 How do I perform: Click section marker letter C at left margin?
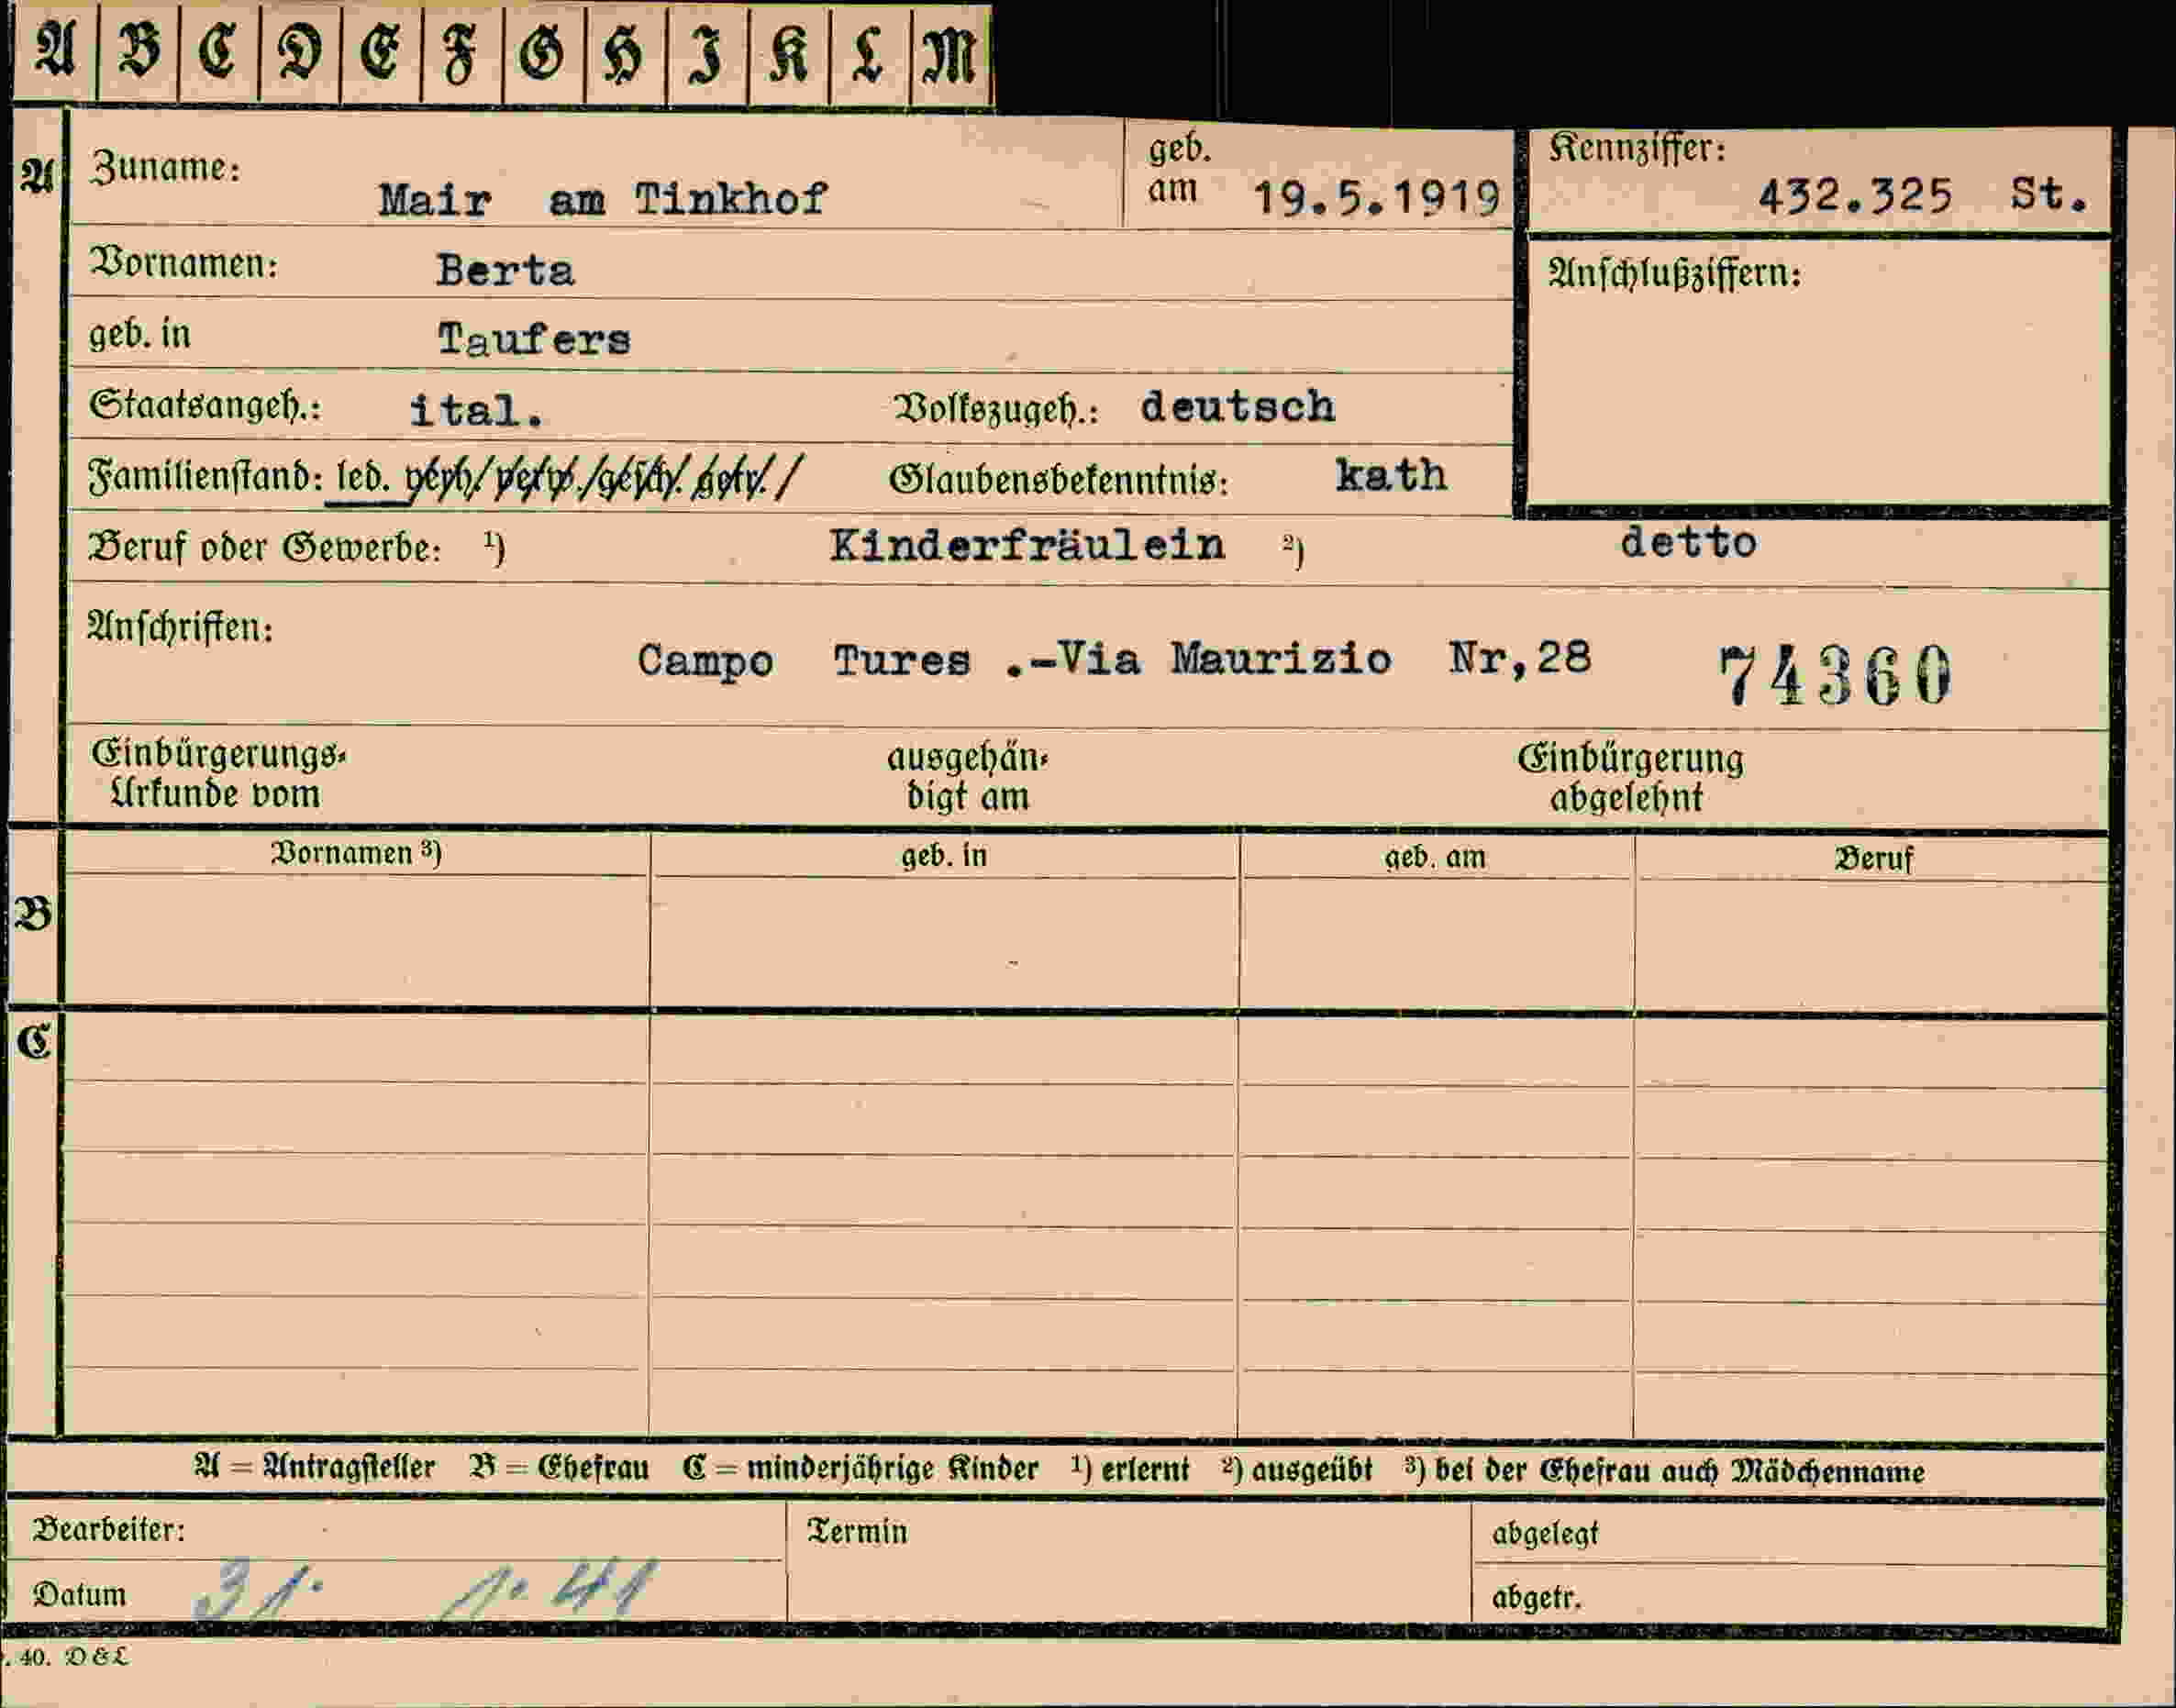coord(34,1042)
